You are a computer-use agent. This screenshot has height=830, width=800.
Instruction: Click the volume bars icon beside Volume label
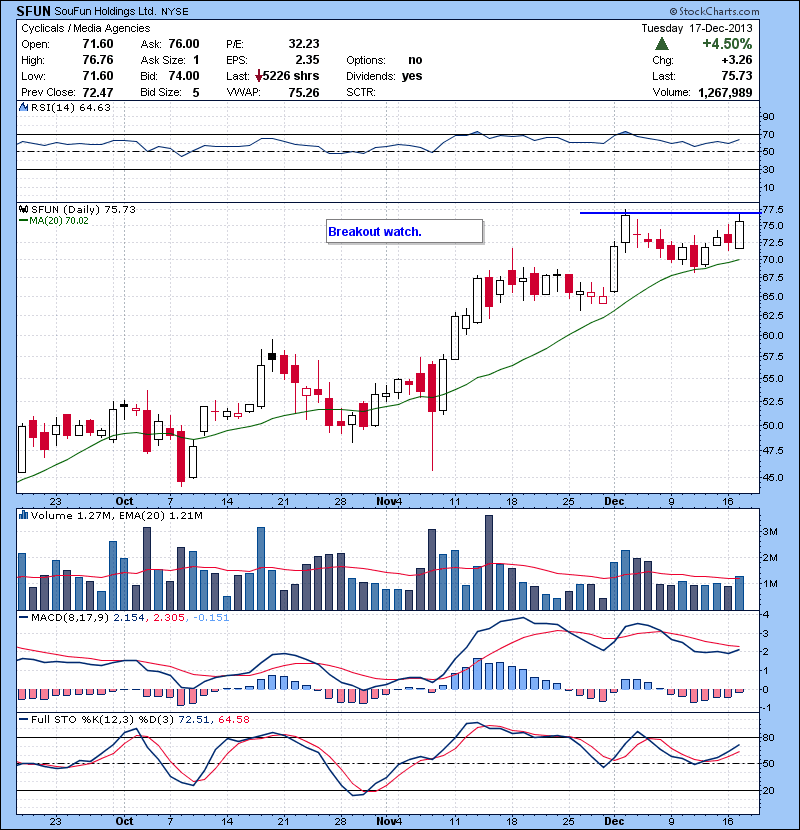point(23,515)
